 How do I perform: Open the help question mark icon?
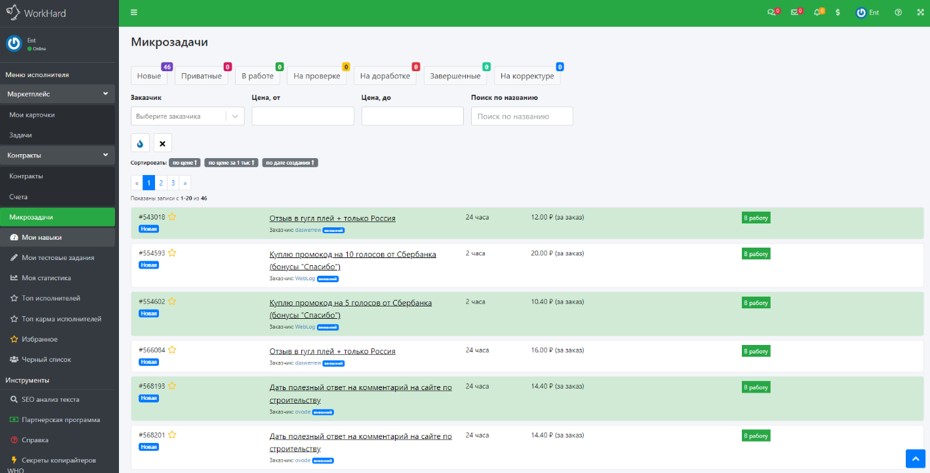[x=898, y=12]
